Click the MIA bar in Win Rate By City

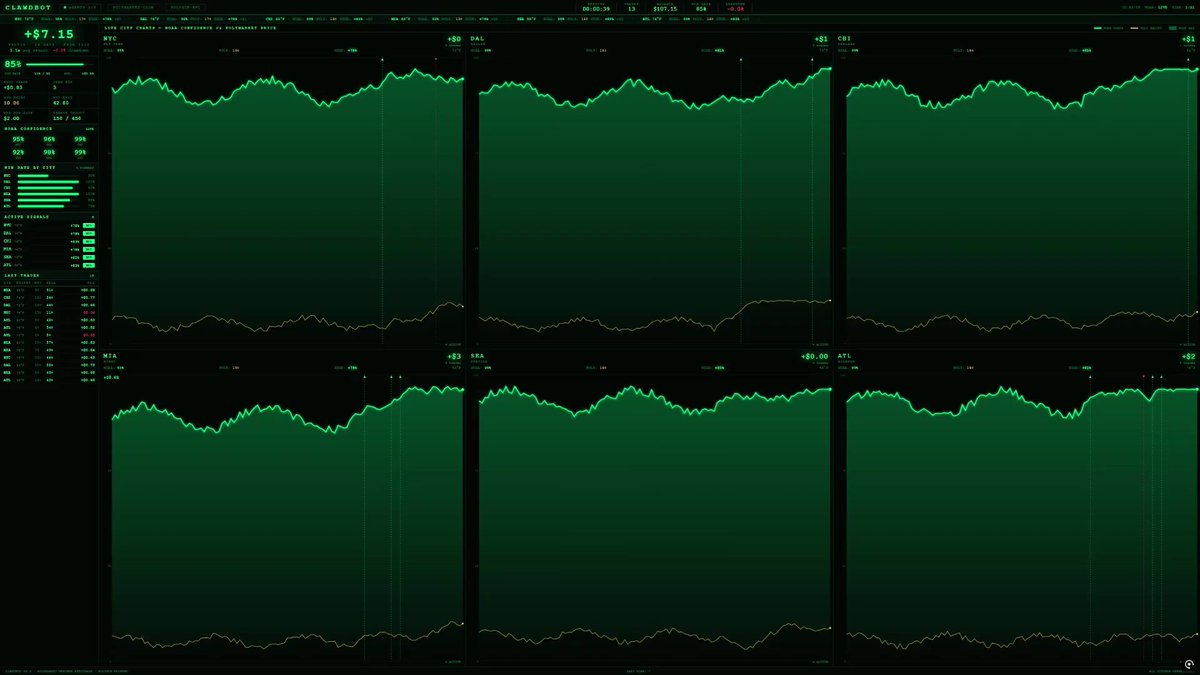48,194
